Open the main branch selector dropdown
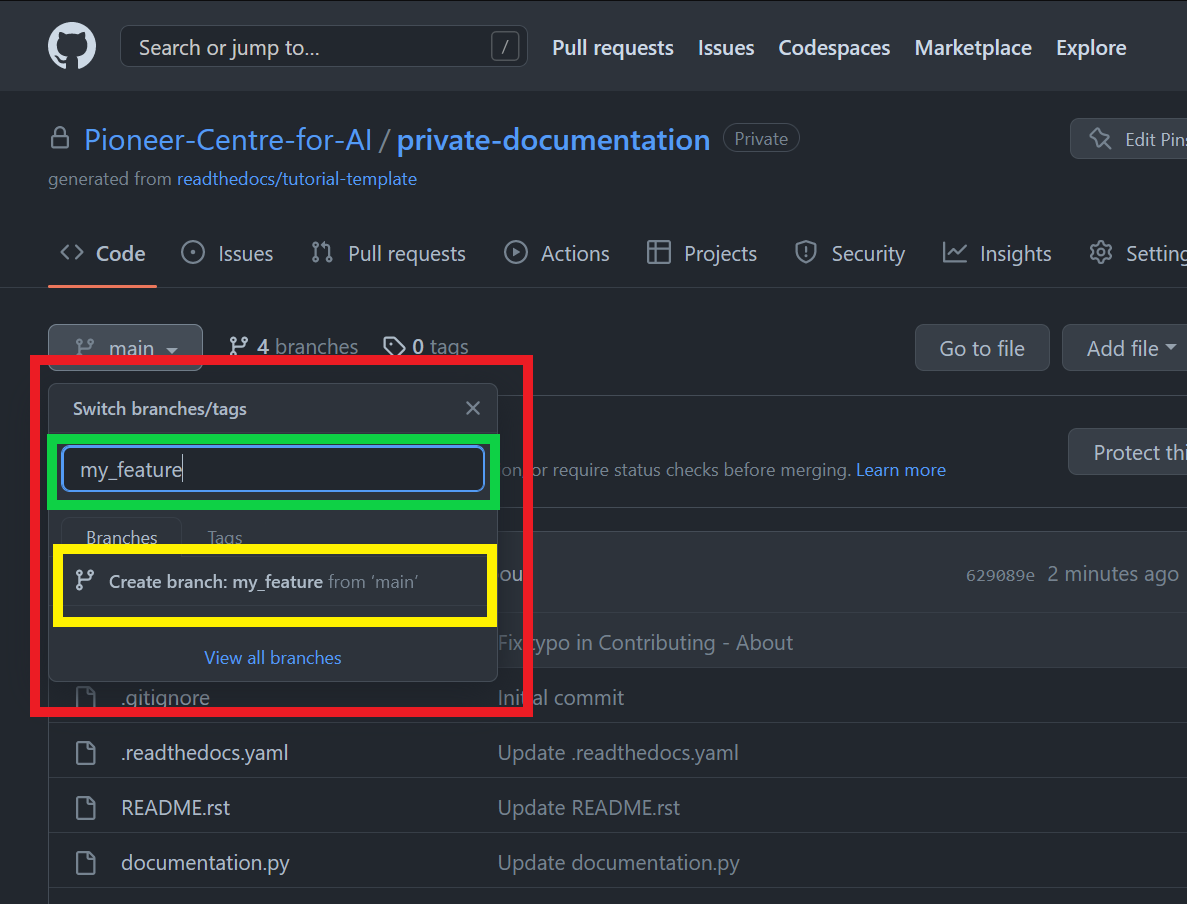Screen dimensions: 1187x904 click(125, 348)
